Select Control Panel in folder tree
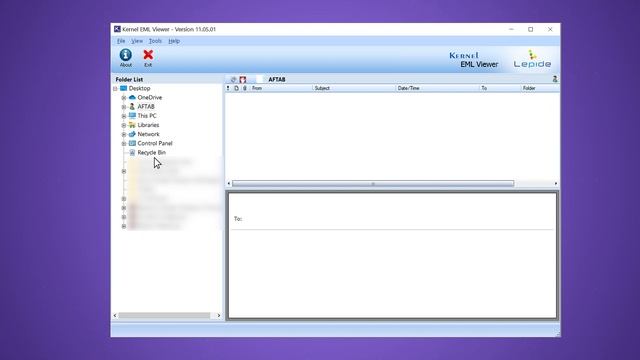 coord(155,143)
